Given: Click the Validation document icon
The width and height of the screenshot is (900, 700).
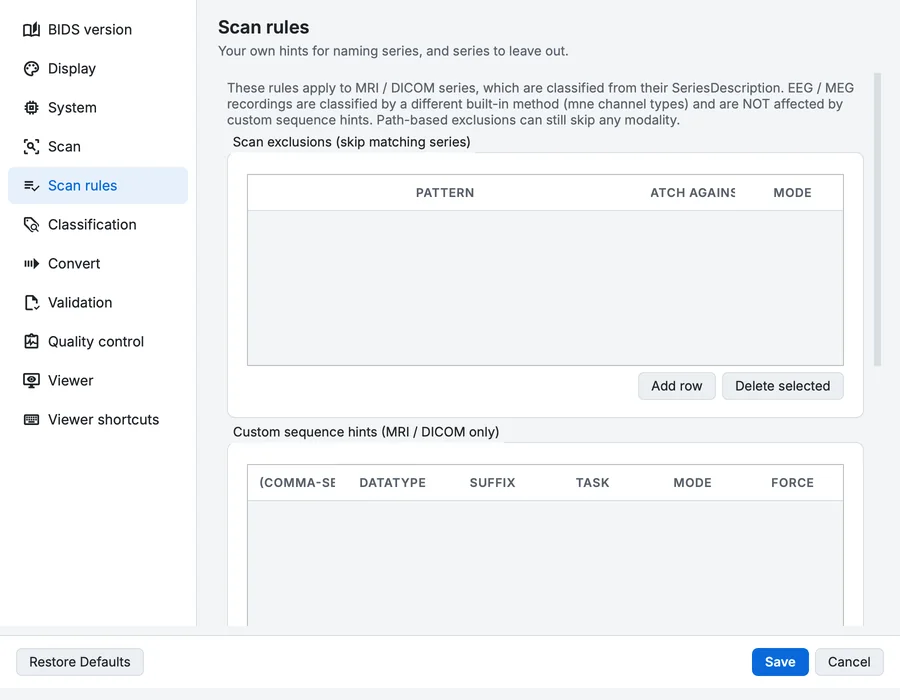Looking at the screenshot, I should coord(32,302).
